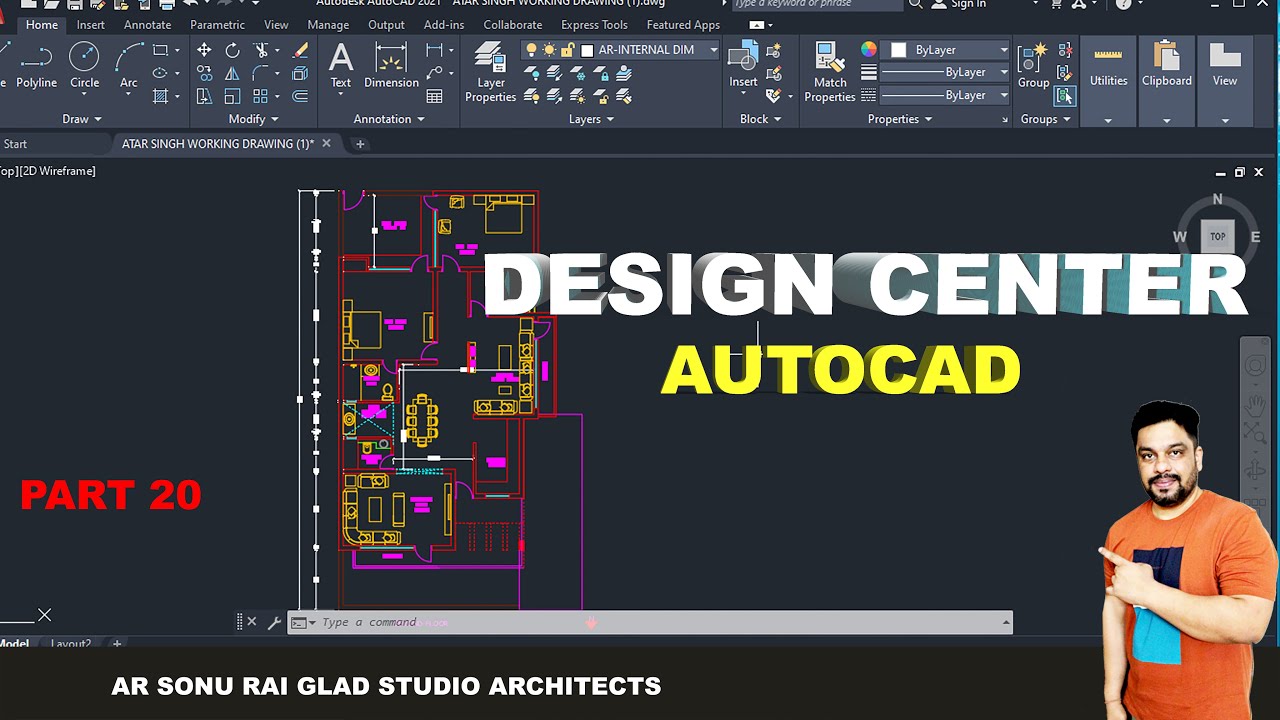1280x720 pixels.
Task: Toggle Group Selection on/off button
Action: pyautogui.click(x=1065, y=96)
